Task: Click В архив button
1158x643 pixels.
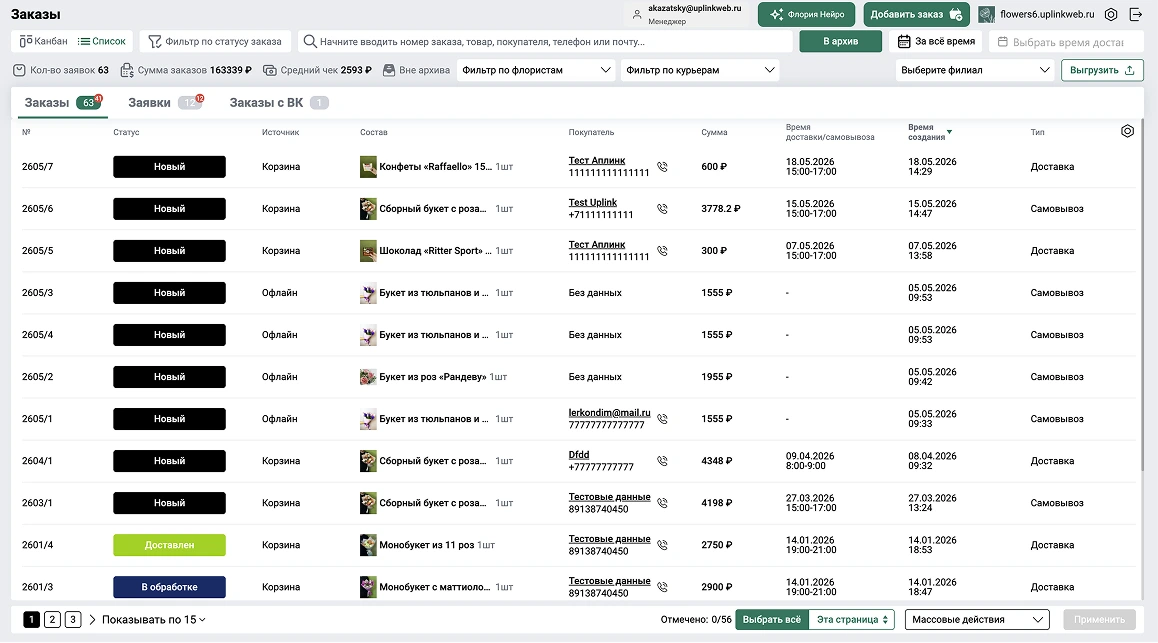Action: pos(840,41)
